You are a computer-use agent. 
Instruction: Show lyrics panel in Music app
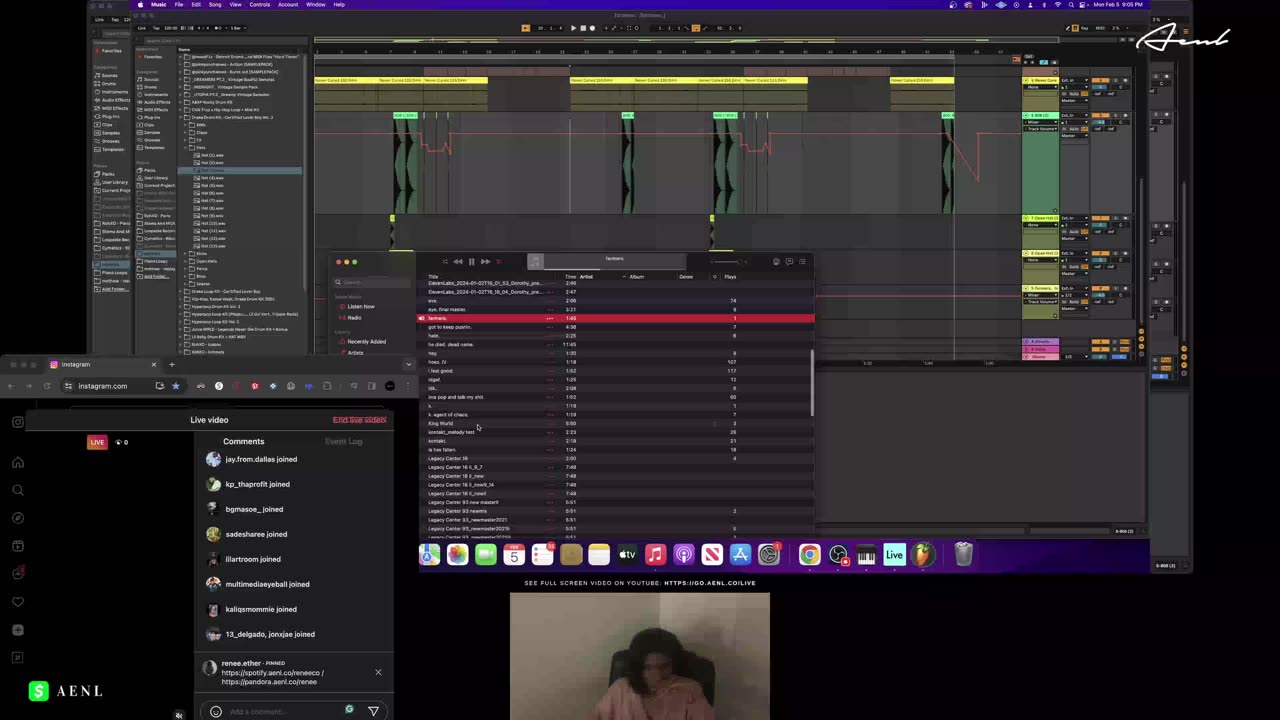(789, 262)
